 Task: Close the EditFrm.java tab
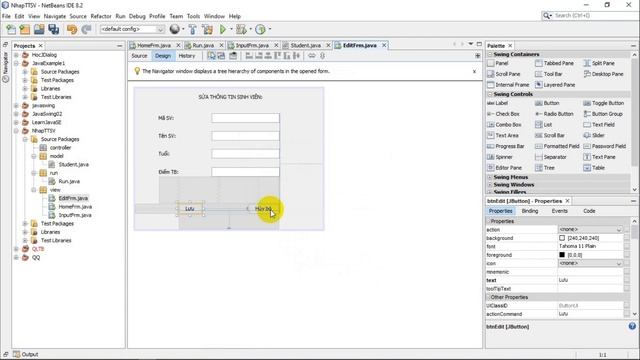click(x=384, y=45)
